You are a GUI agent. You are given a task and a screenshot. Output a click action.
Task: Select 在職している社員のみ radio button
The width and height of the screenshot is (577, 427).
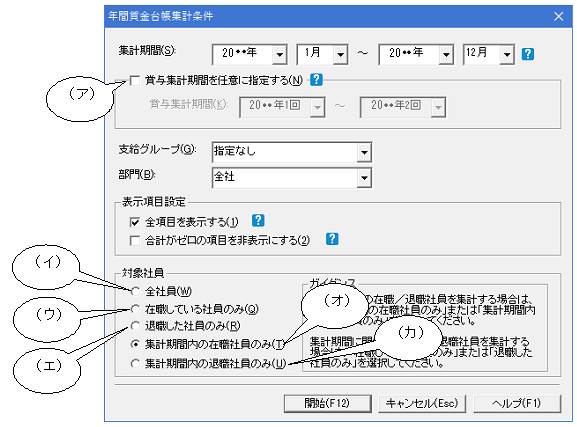(135, 309)
